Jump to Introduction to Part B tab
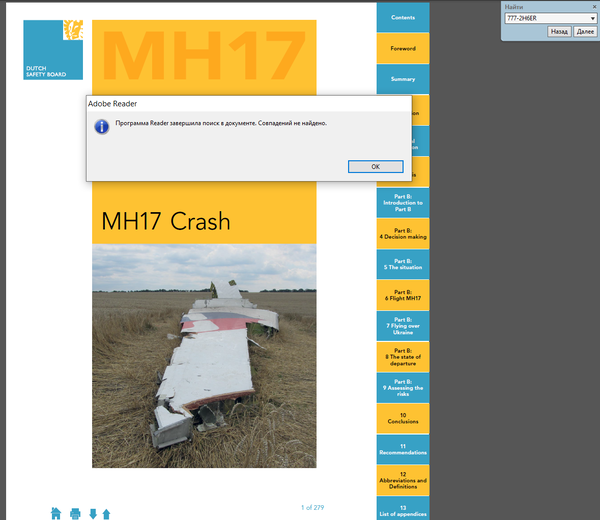This screenshot has width=600, height=520. pyautogui.click(x=403, y=203)
